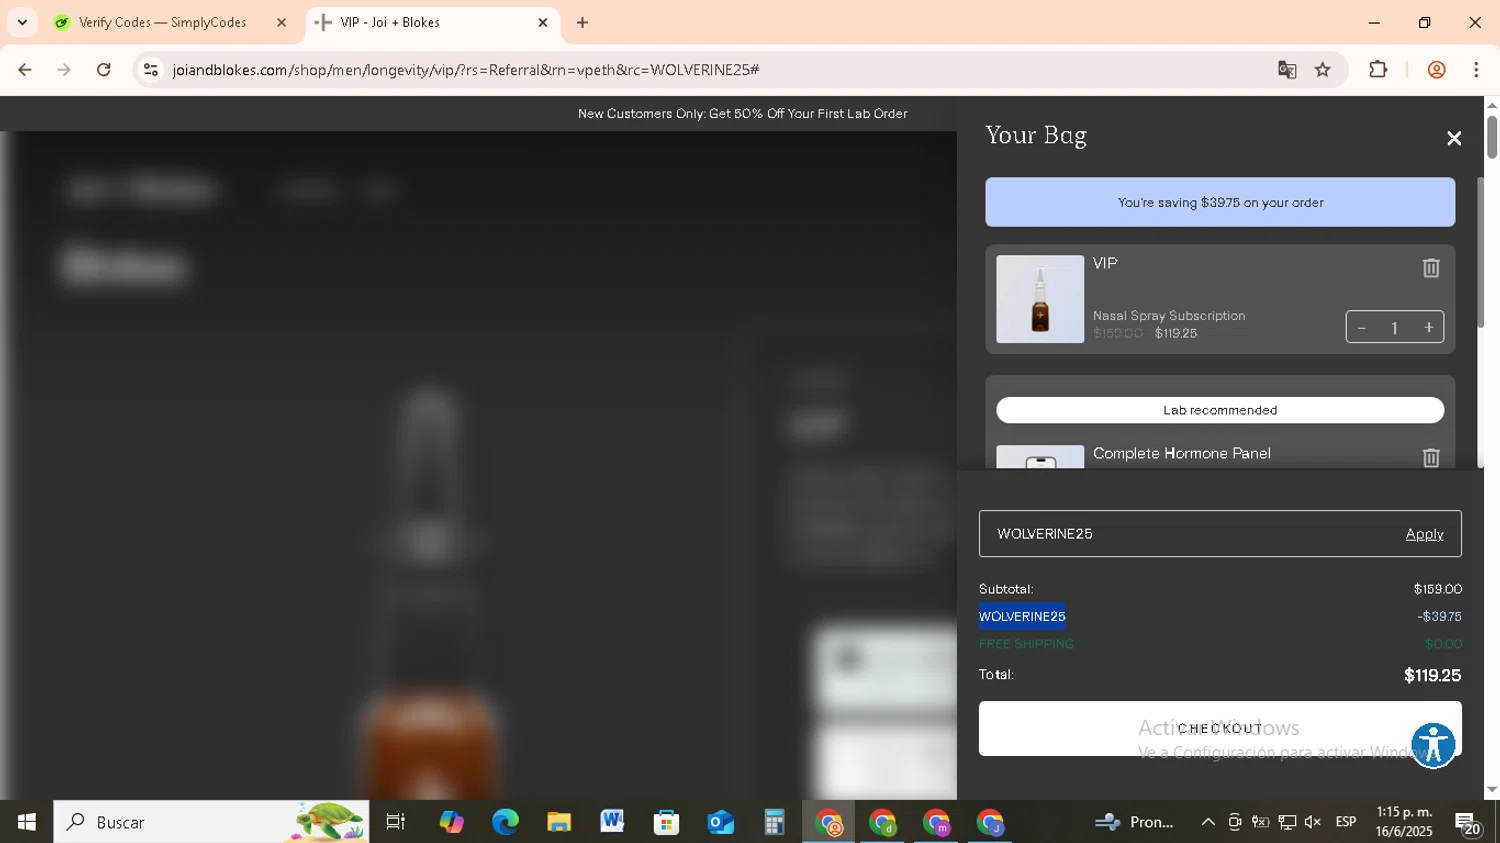Open Outlook from taskbar

[720, 822]
